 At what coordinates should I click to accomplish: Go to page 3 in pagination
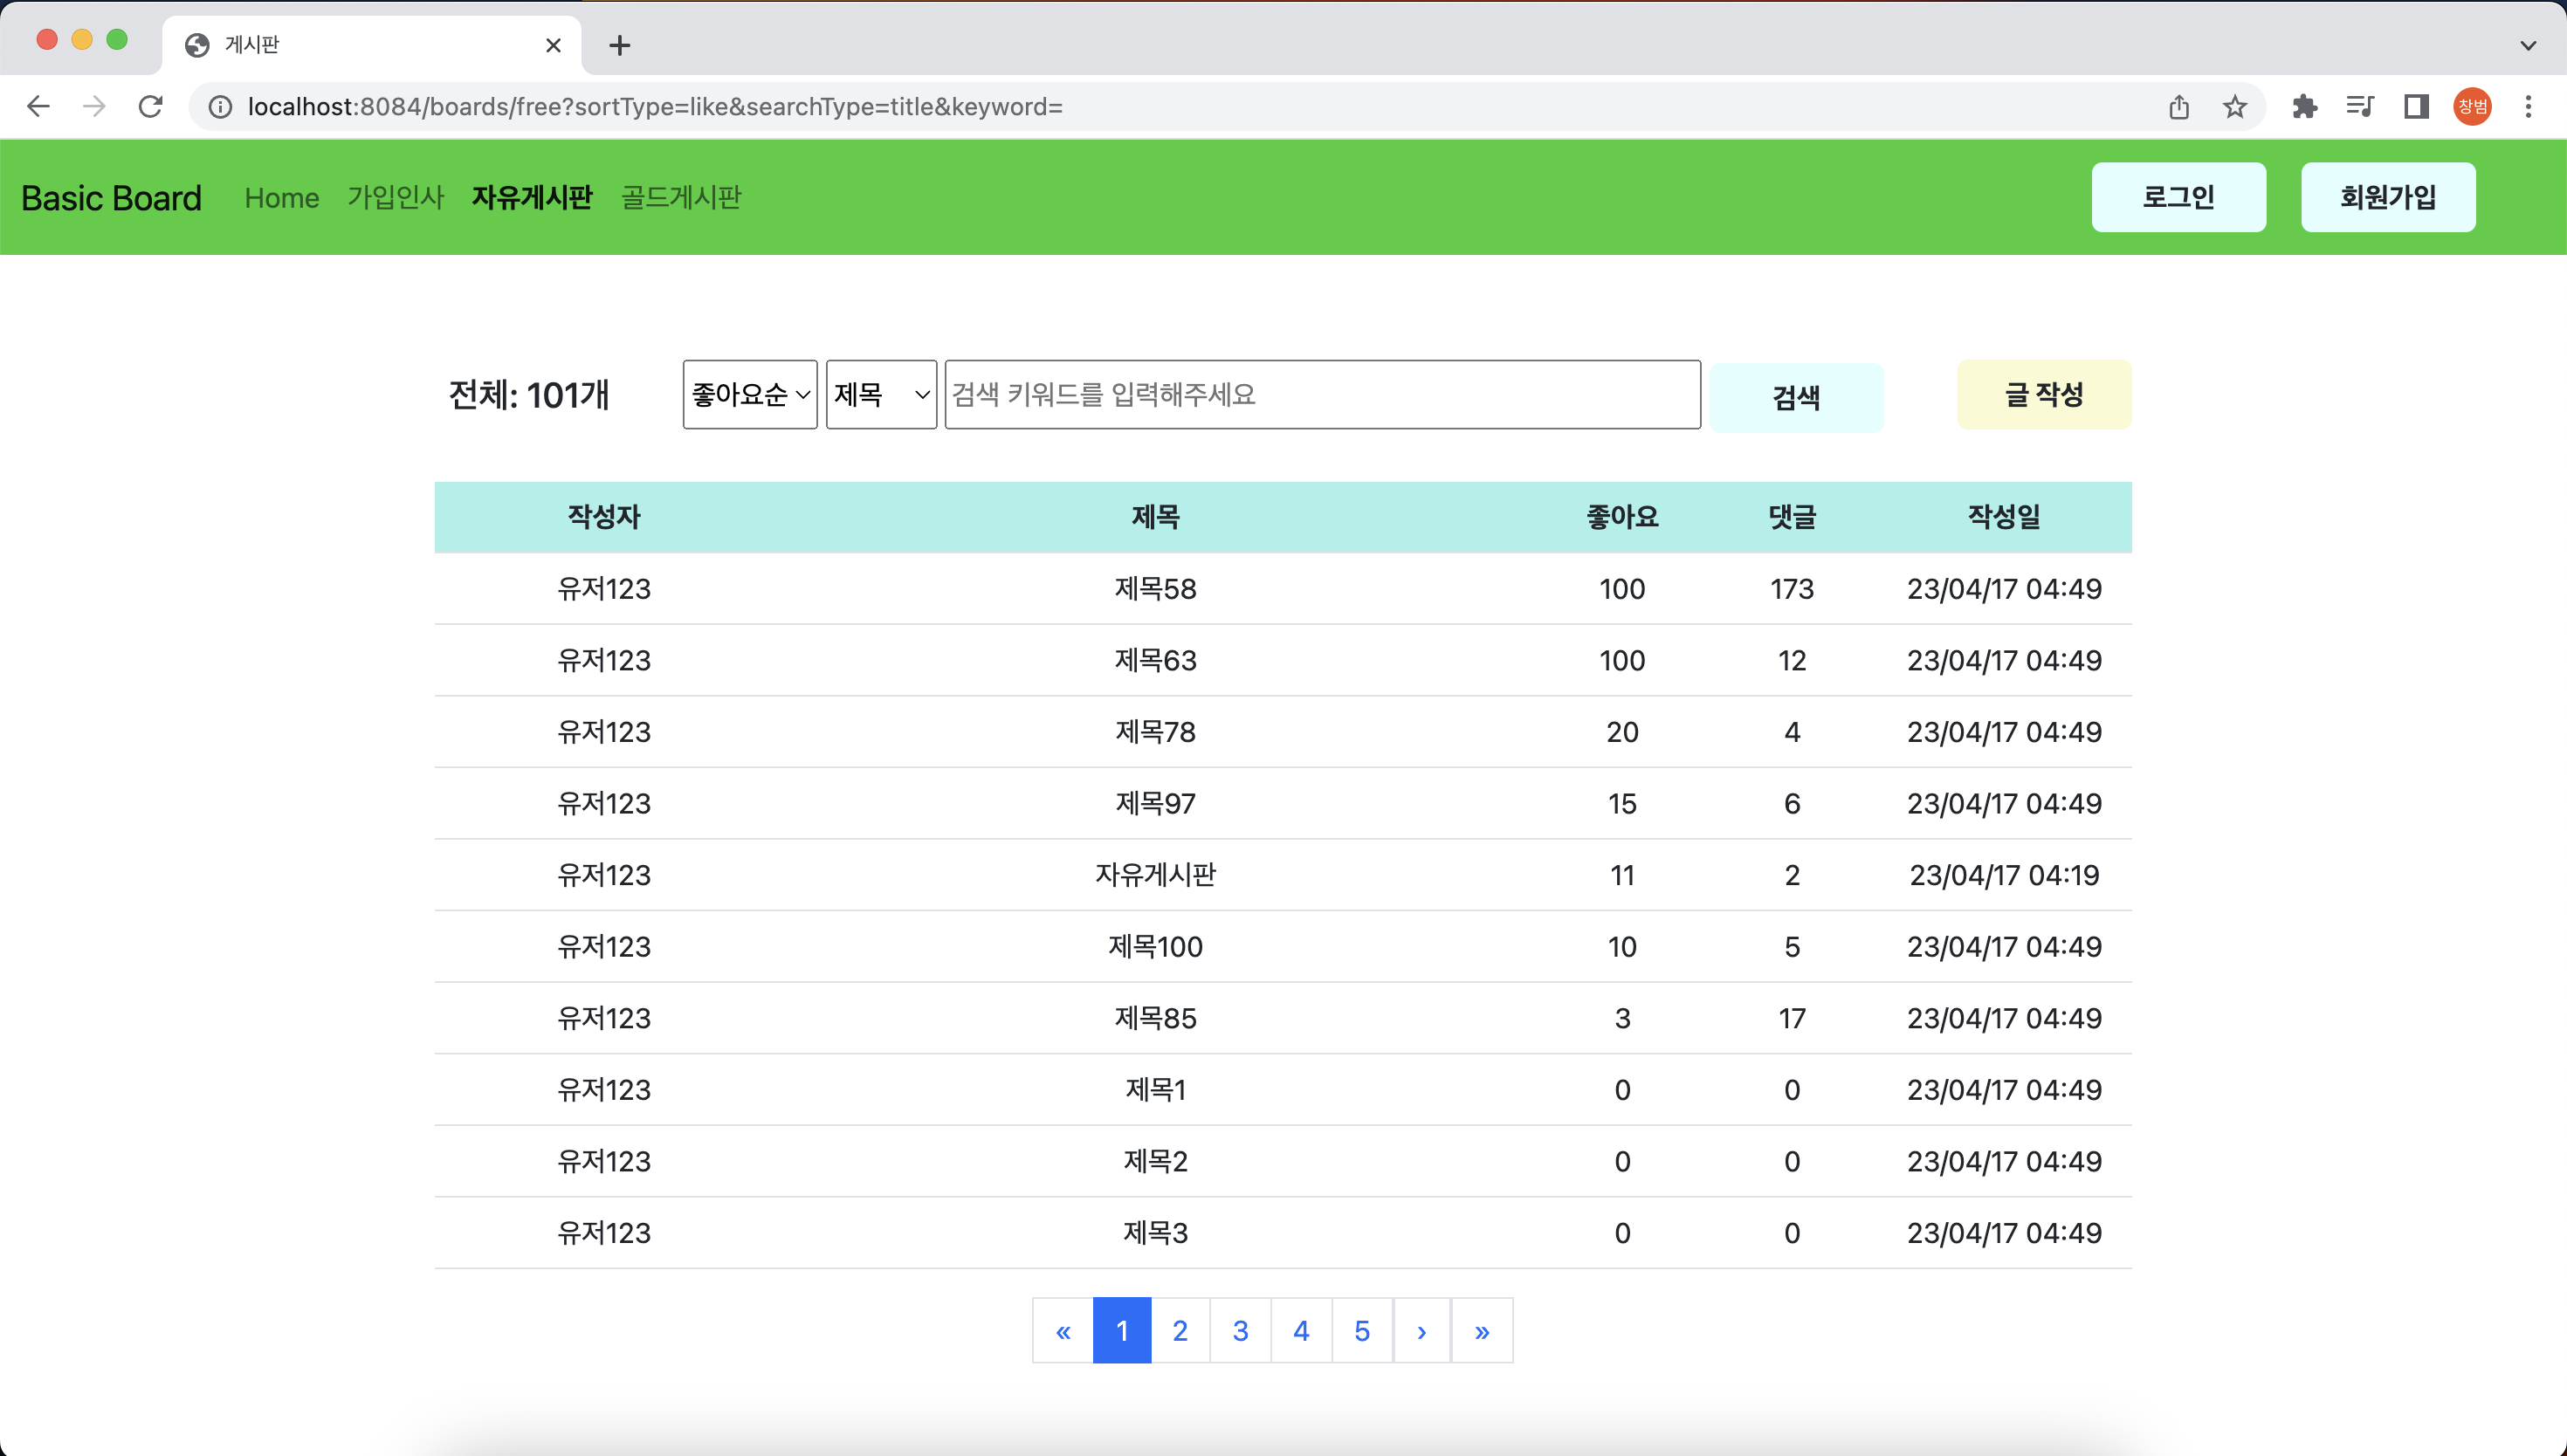click(1240, 1331)
